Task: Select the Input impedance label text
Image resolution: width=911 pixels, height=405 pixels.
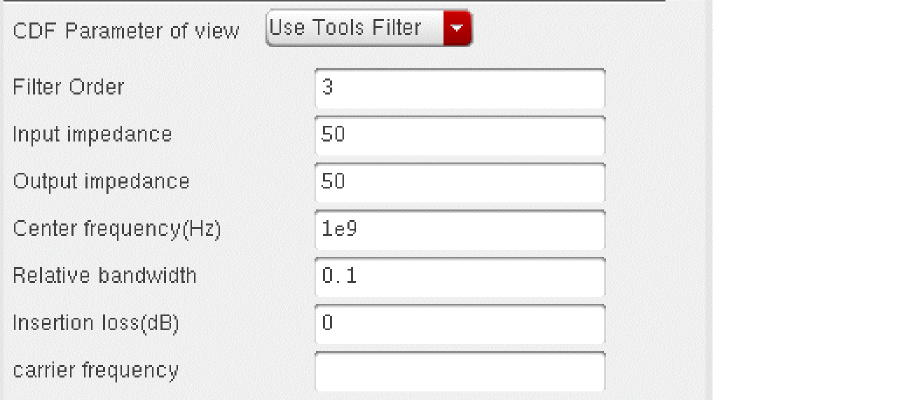Action: pyautogui.click(x=92, y=134)
